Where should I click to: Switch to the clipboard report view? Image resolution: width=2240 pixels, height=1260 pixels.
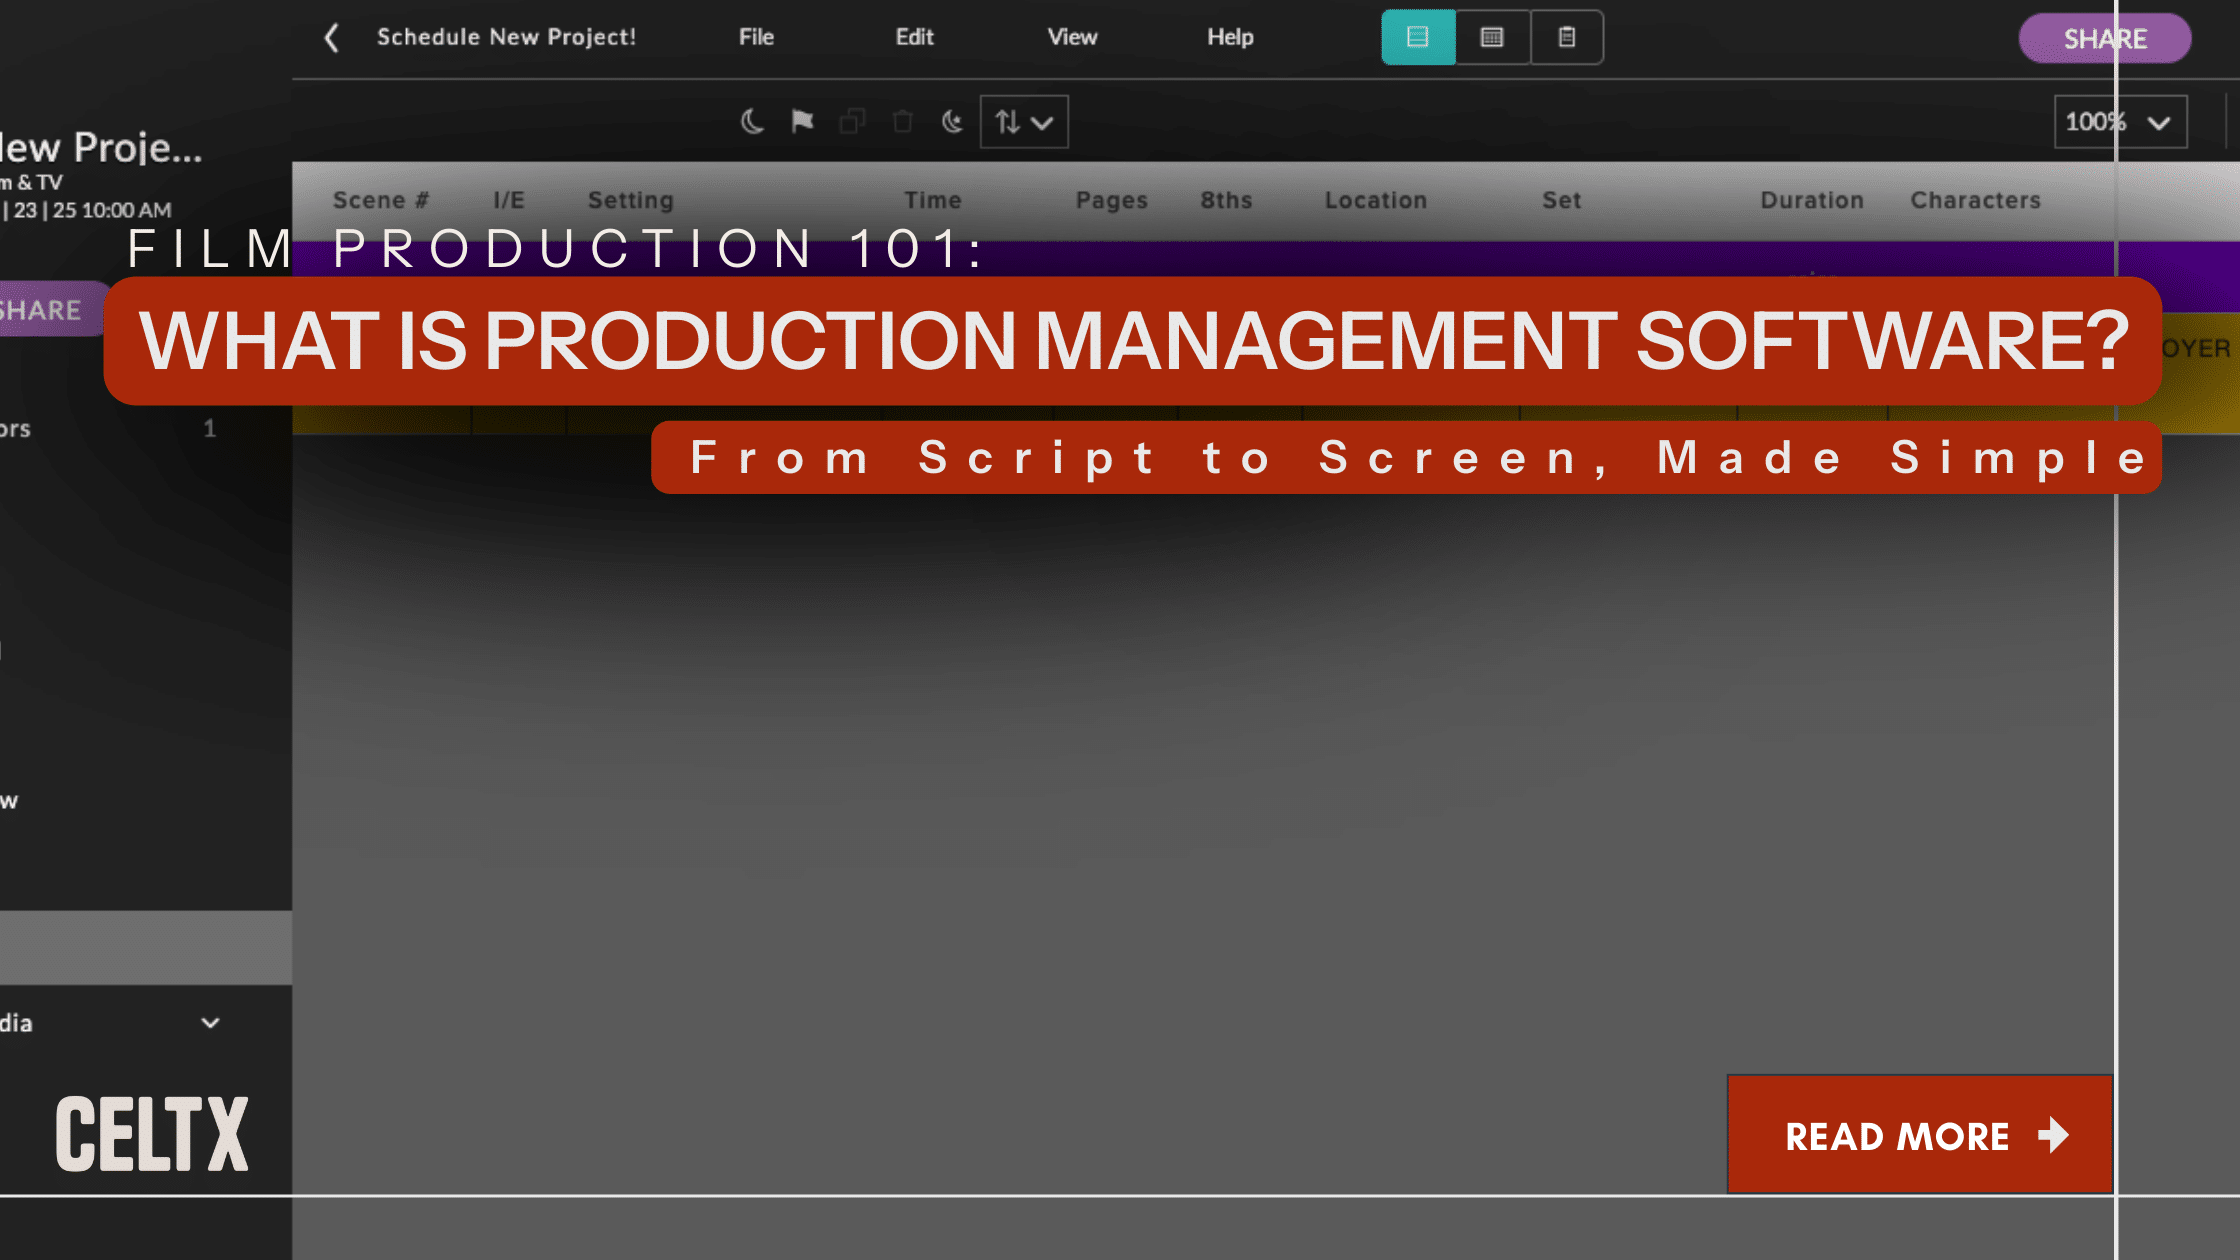pyautogui.click(x=1567, y=38)
